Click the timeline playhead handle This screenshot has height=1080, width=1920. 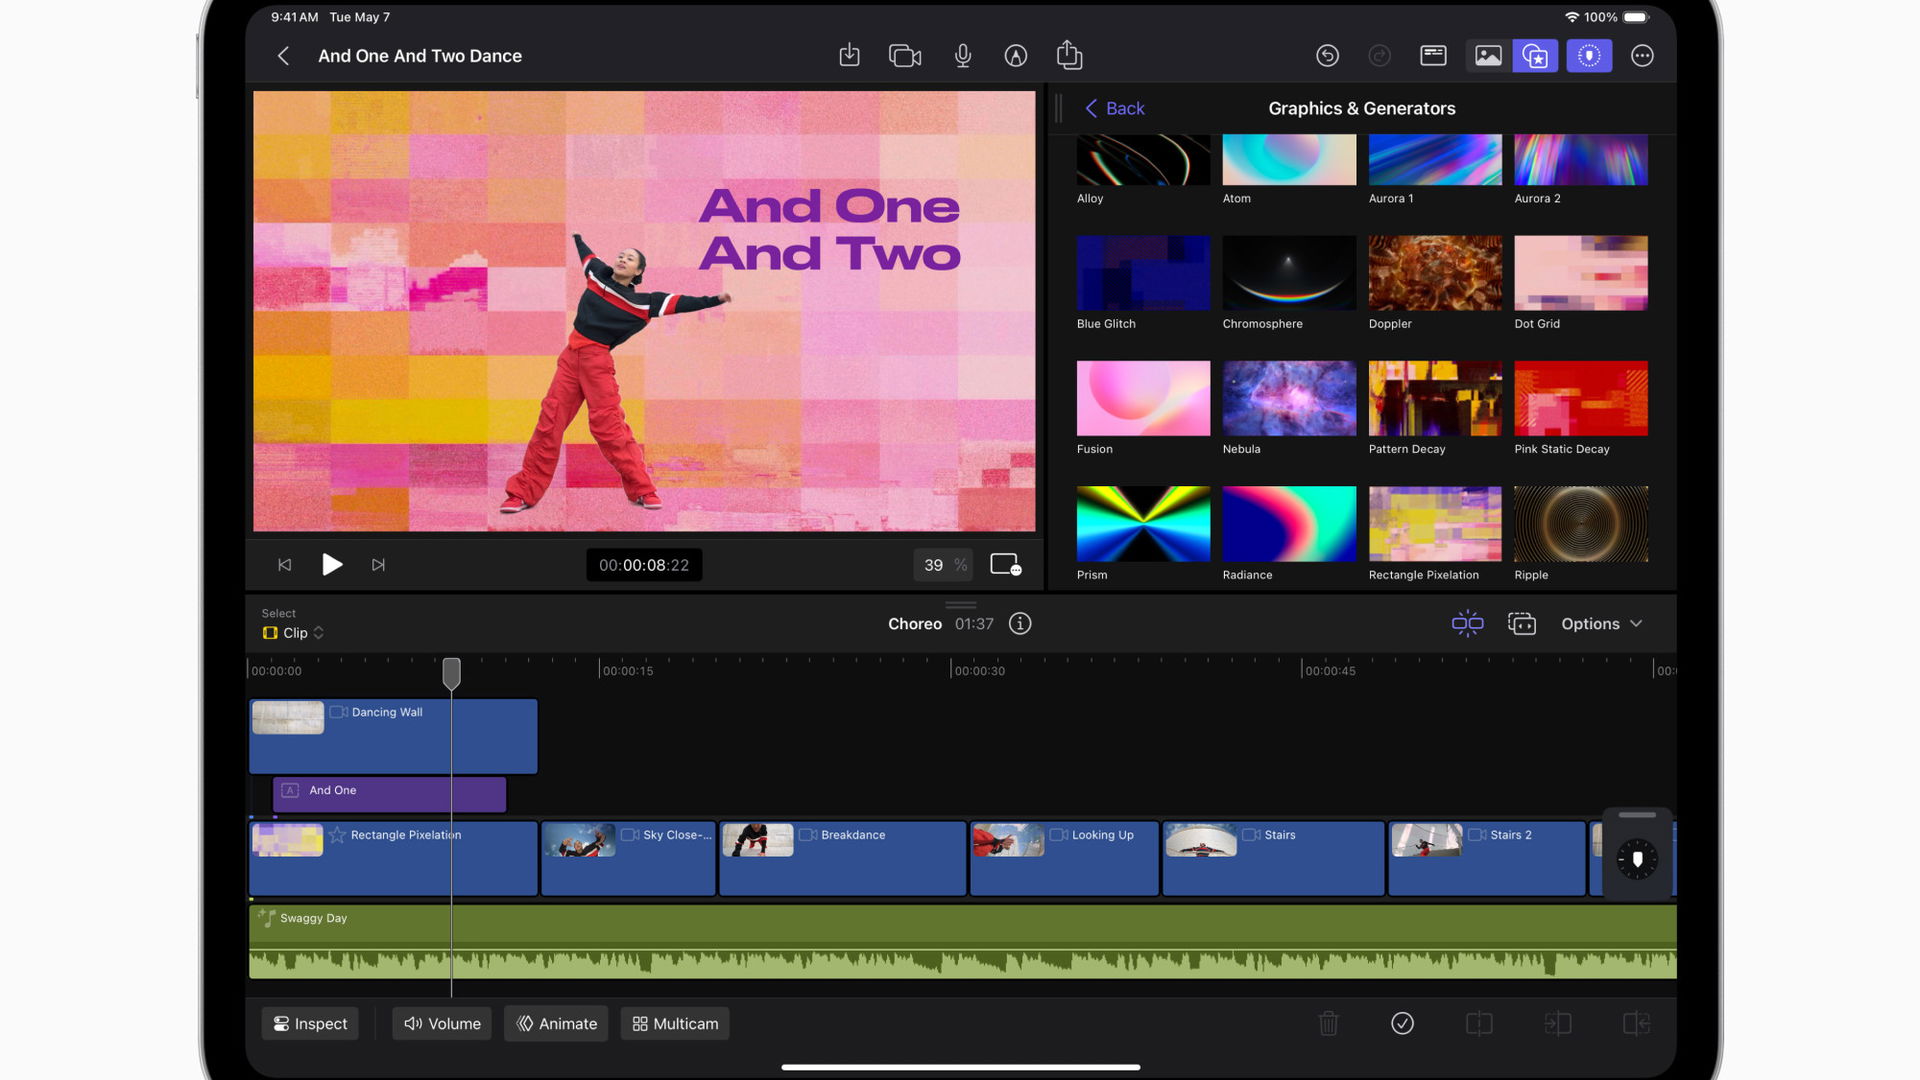[451, 673]
